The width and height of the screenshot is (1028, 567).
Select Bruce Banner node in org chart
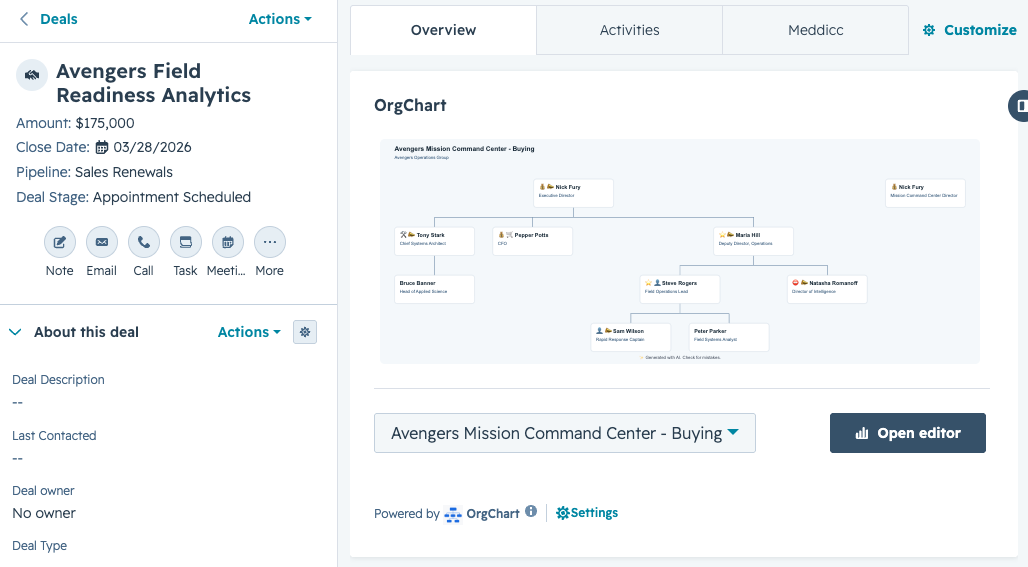[x=435, y=289]
